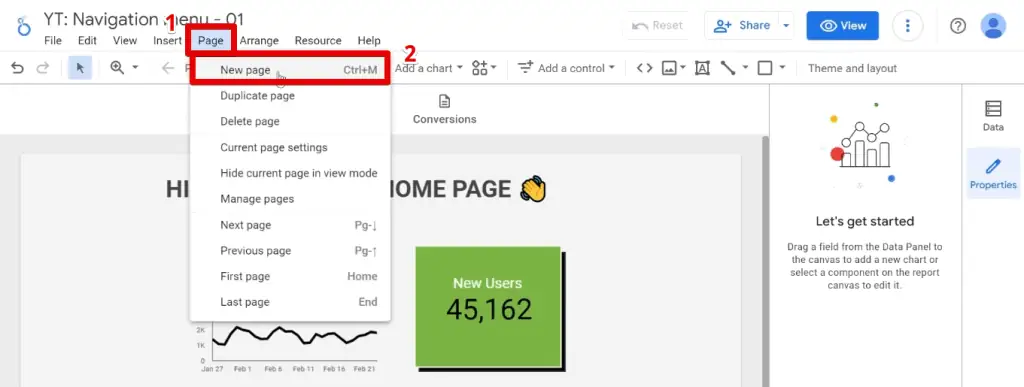The image size is (1024, 387).
Task: Open the File menu
Action: click(x=53, y=40)
